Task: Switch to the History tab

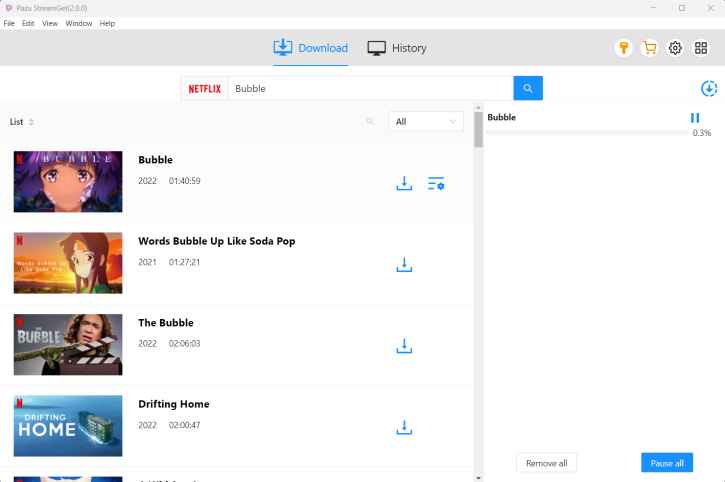Action: coord(397,48)
